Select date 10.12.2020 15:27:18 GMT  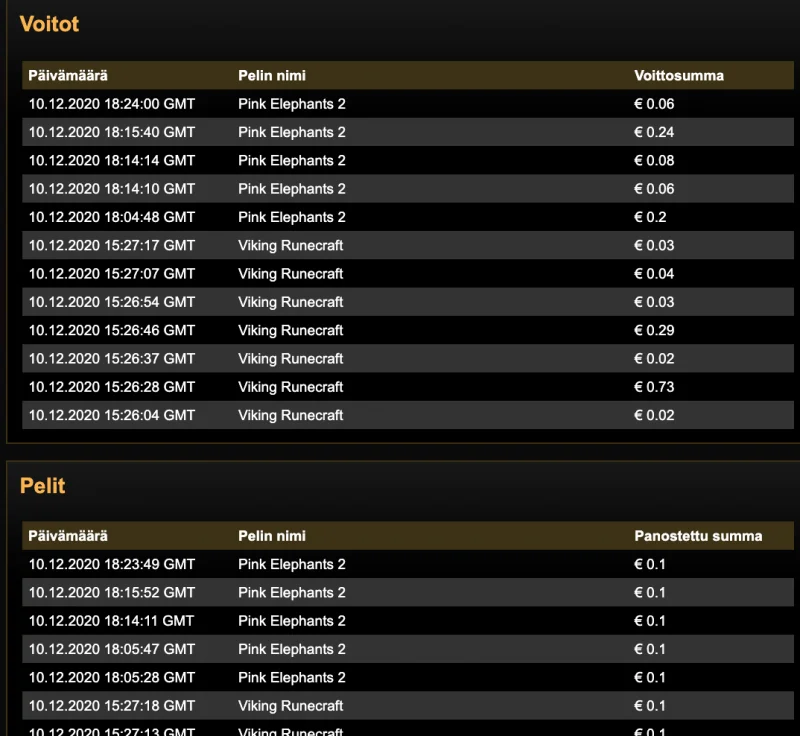(x=112, y=706)
